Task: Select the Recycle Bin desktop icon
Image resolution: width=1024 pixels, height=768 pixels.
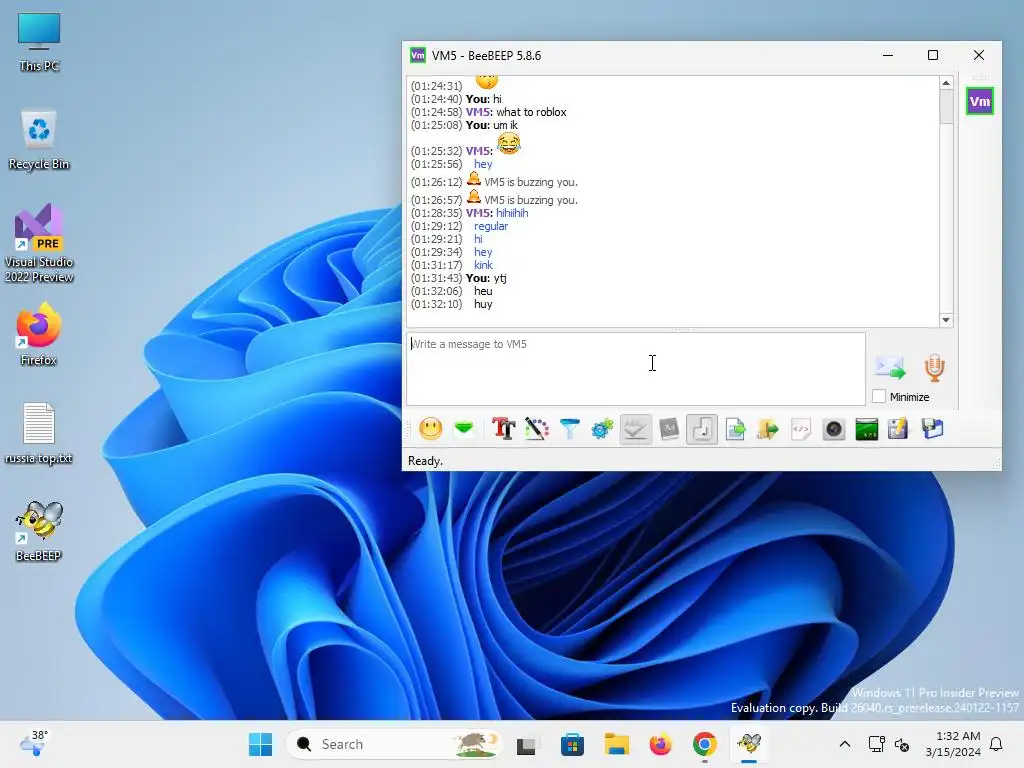Action: (x=39, y=140)
